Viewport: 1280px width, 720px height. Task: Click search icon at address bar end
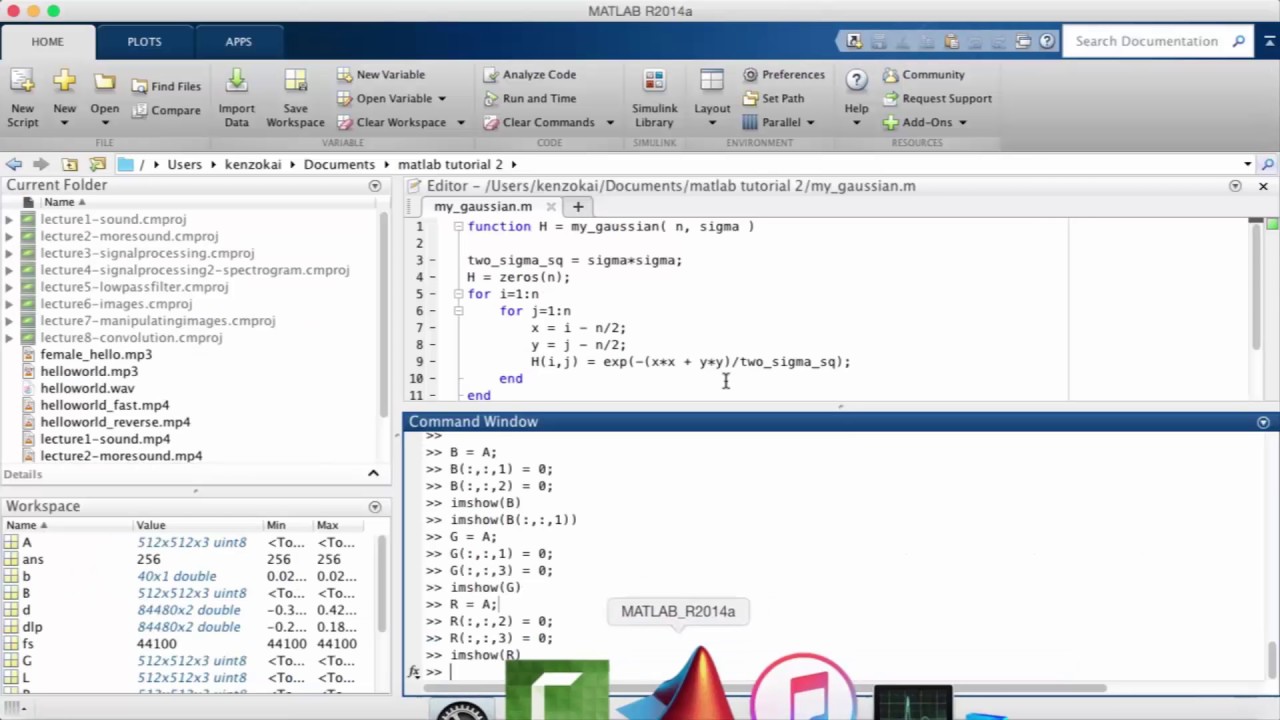1268,164
